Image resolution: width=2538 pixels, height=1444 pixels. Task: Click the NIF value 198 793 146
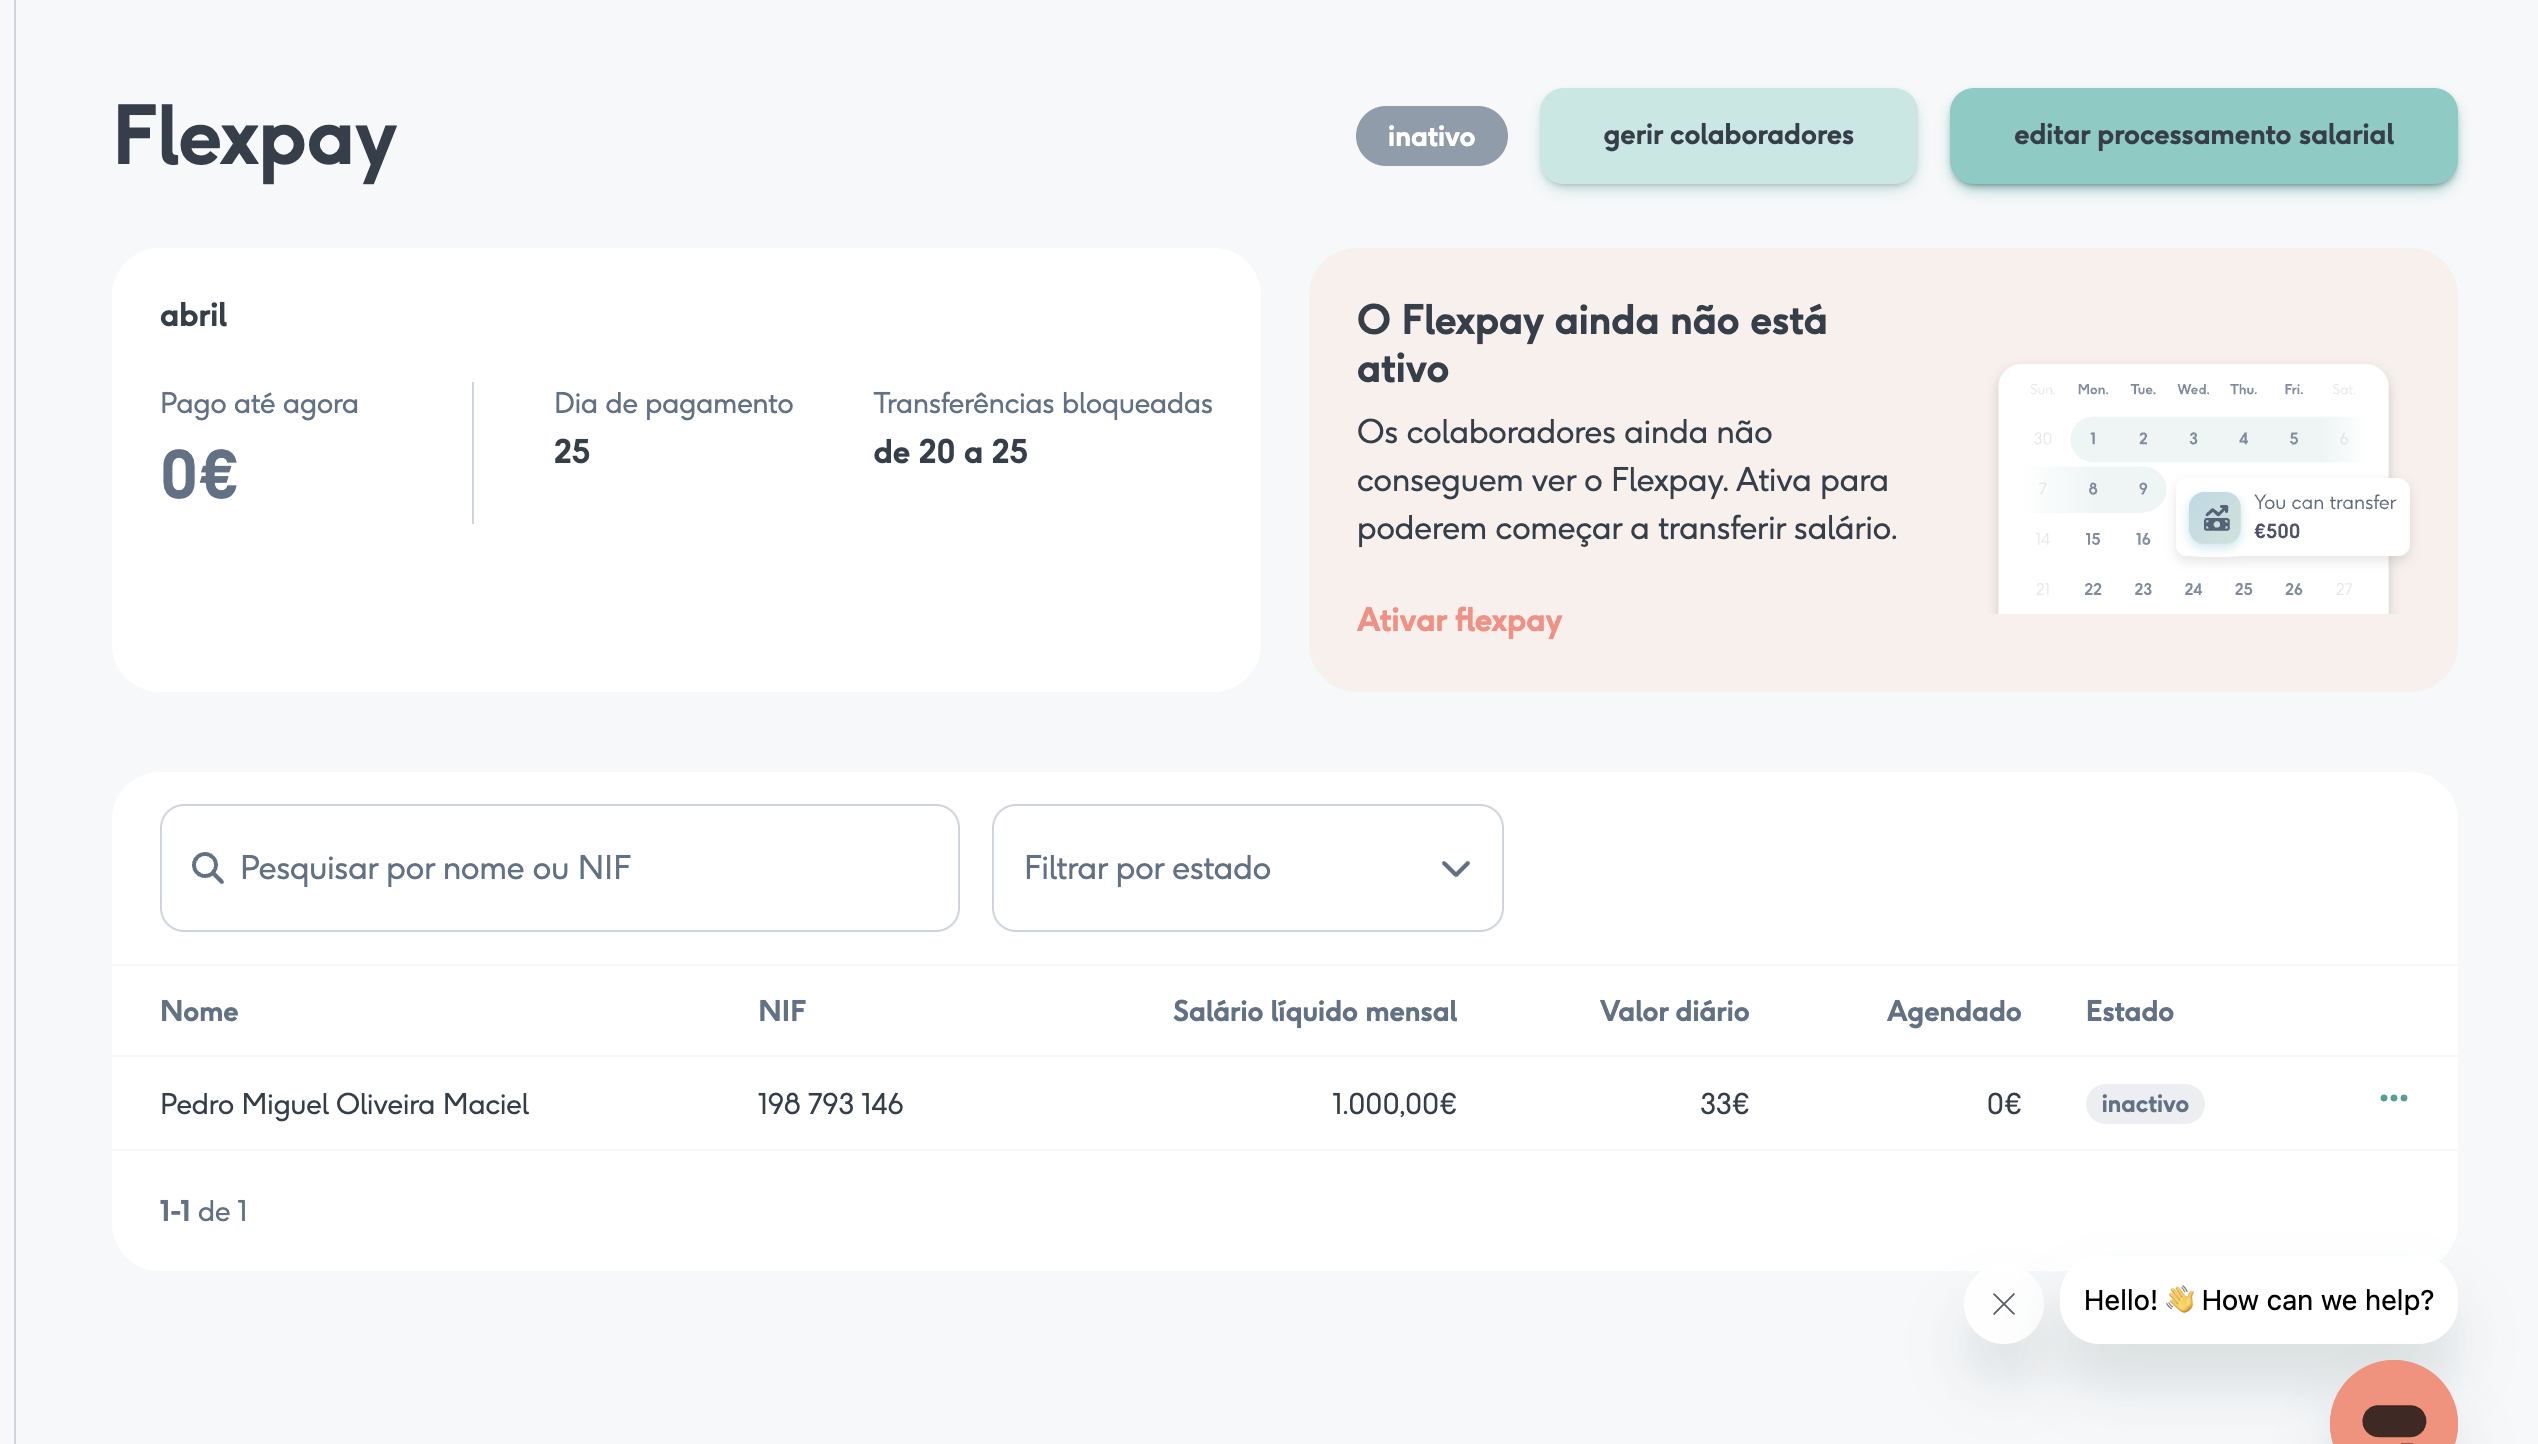click(830, 1104)
